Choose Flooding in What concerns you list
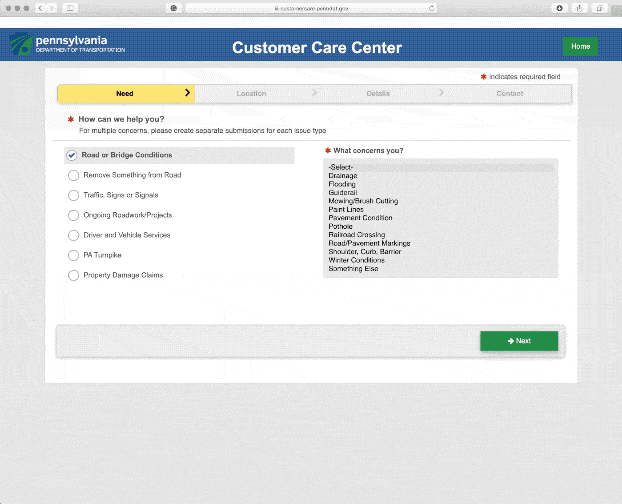The width and height of the screenshot is (622, 504). [x=342, y=184]
